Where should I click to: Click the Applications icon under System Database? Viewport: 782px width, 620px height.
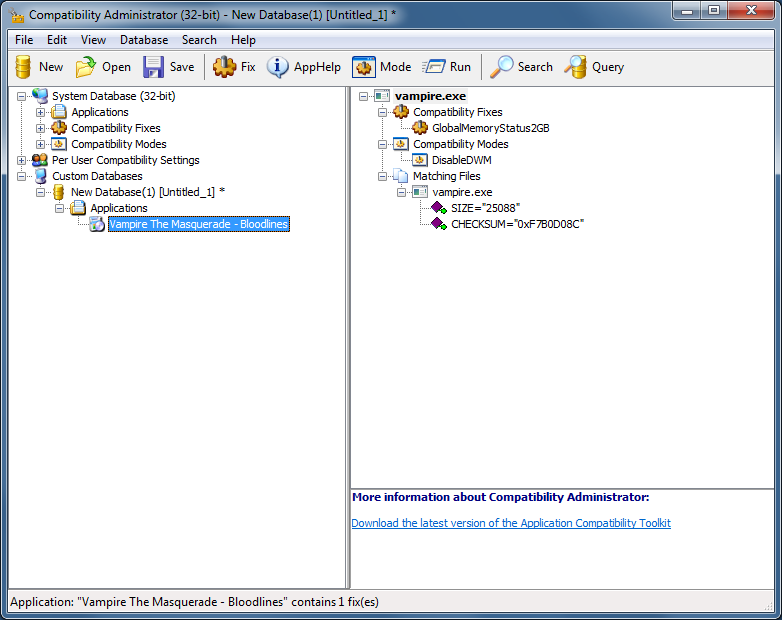59,112
